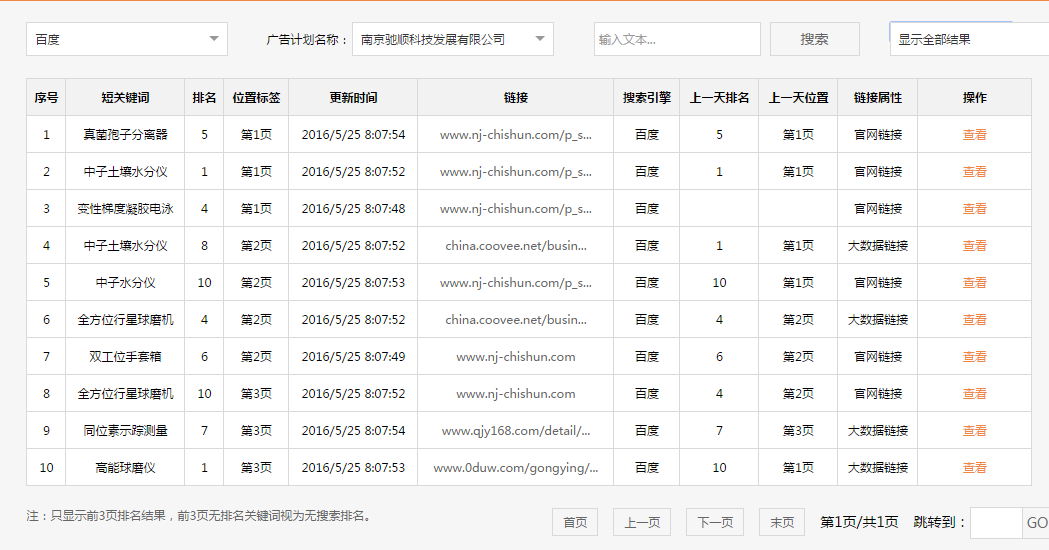The image size is (1049, 550).
Task: Select the 更新时间 column header
Action: point(353,98)
